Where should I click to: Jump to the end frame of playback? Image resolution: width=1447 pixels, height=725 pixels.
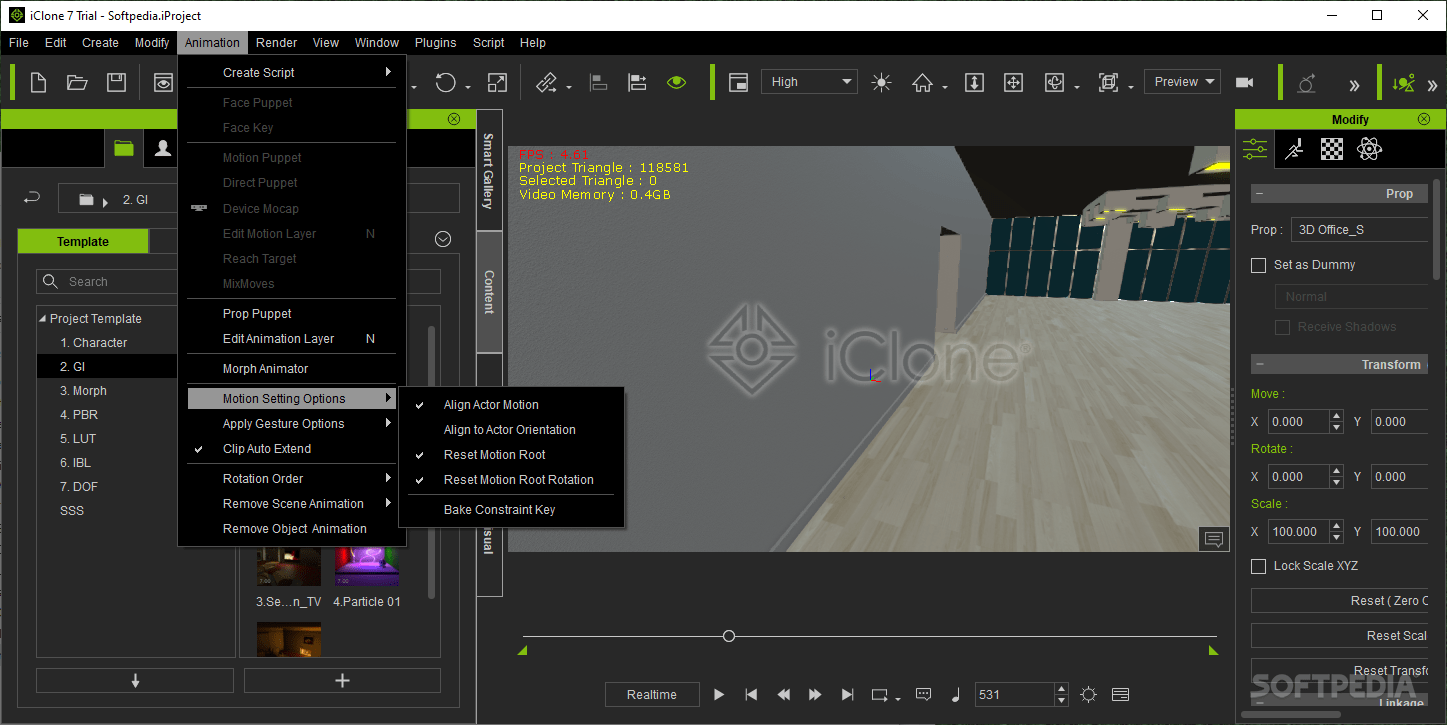(x=848, y=694)
